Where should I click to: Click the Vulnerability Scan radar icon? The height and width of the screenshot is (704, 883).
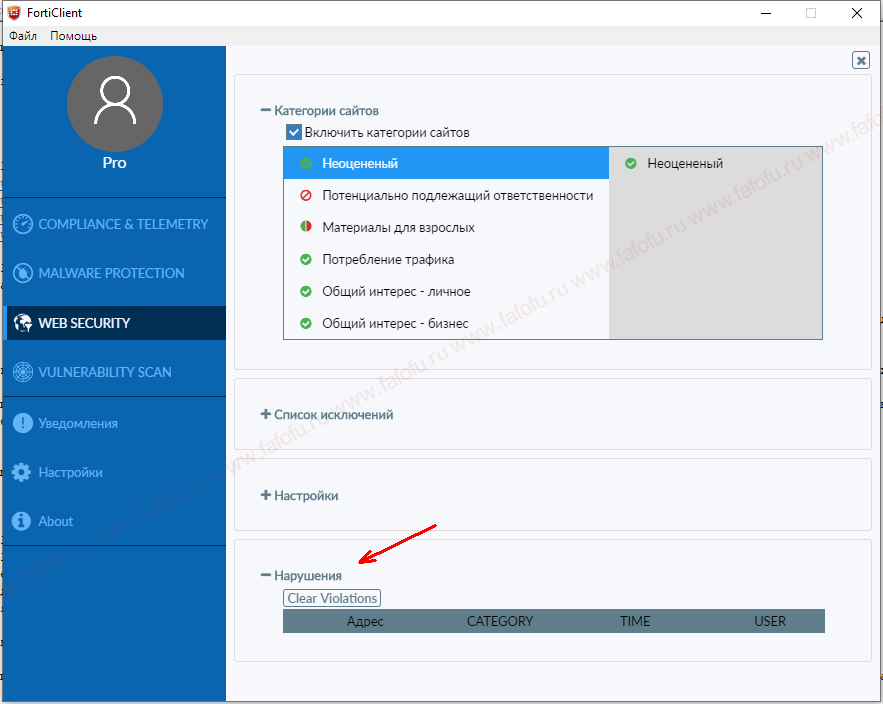tap(23, 372)
